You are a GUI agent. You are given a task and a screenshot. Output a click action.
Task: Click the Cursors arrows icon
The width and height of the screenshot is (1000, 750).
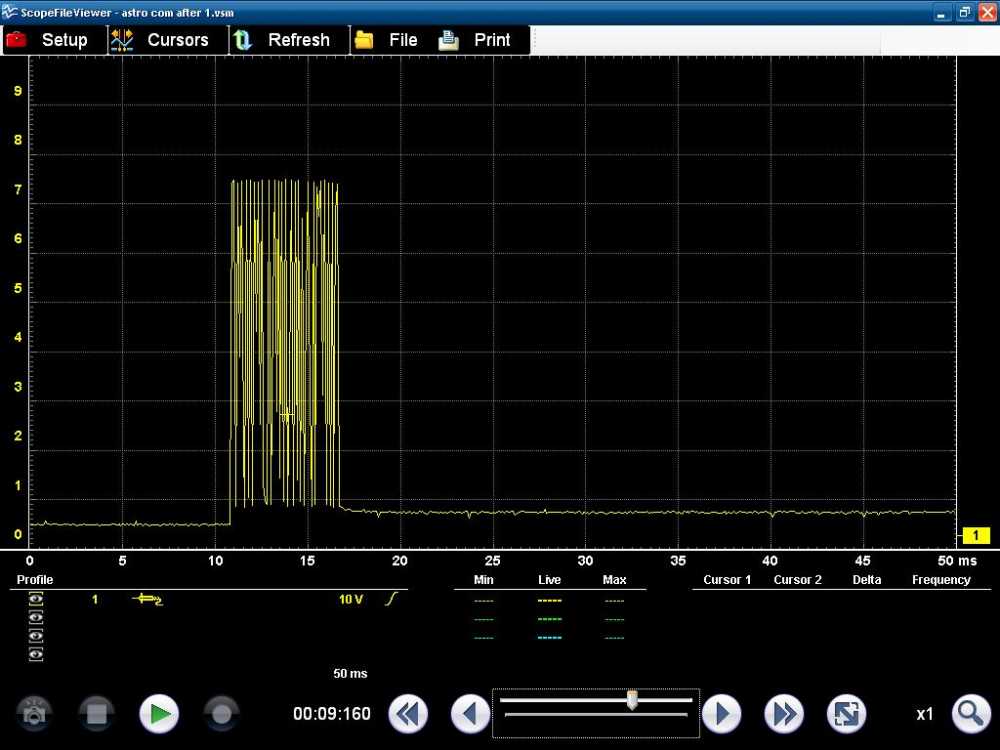point(122,40)
